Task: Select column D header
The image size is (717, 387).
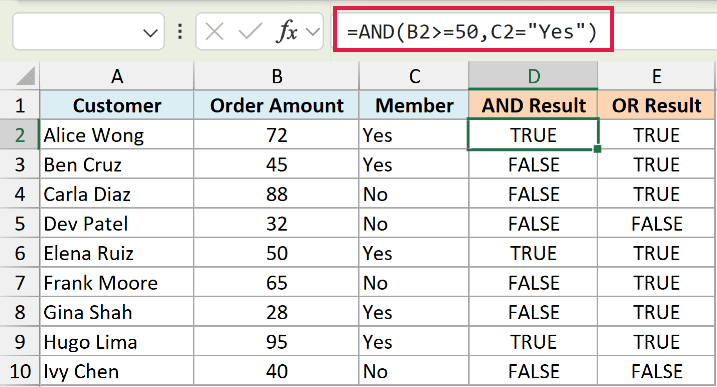Action: click(533, 76)
